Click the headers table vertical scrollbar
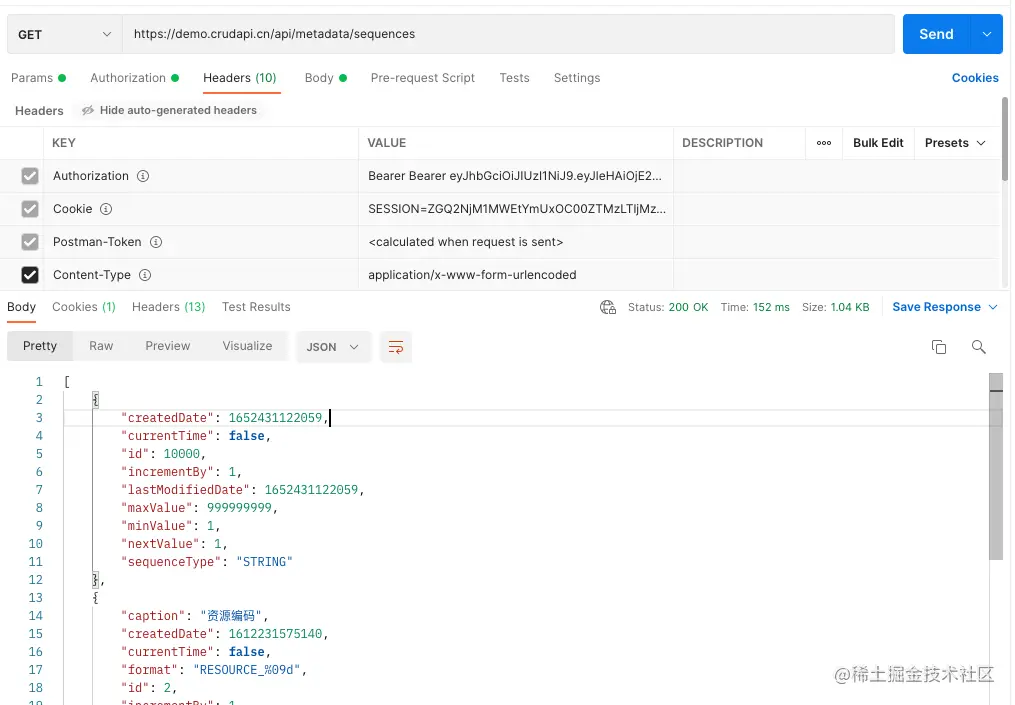Screen dimensions: 1015x705 pos(1005,139)
